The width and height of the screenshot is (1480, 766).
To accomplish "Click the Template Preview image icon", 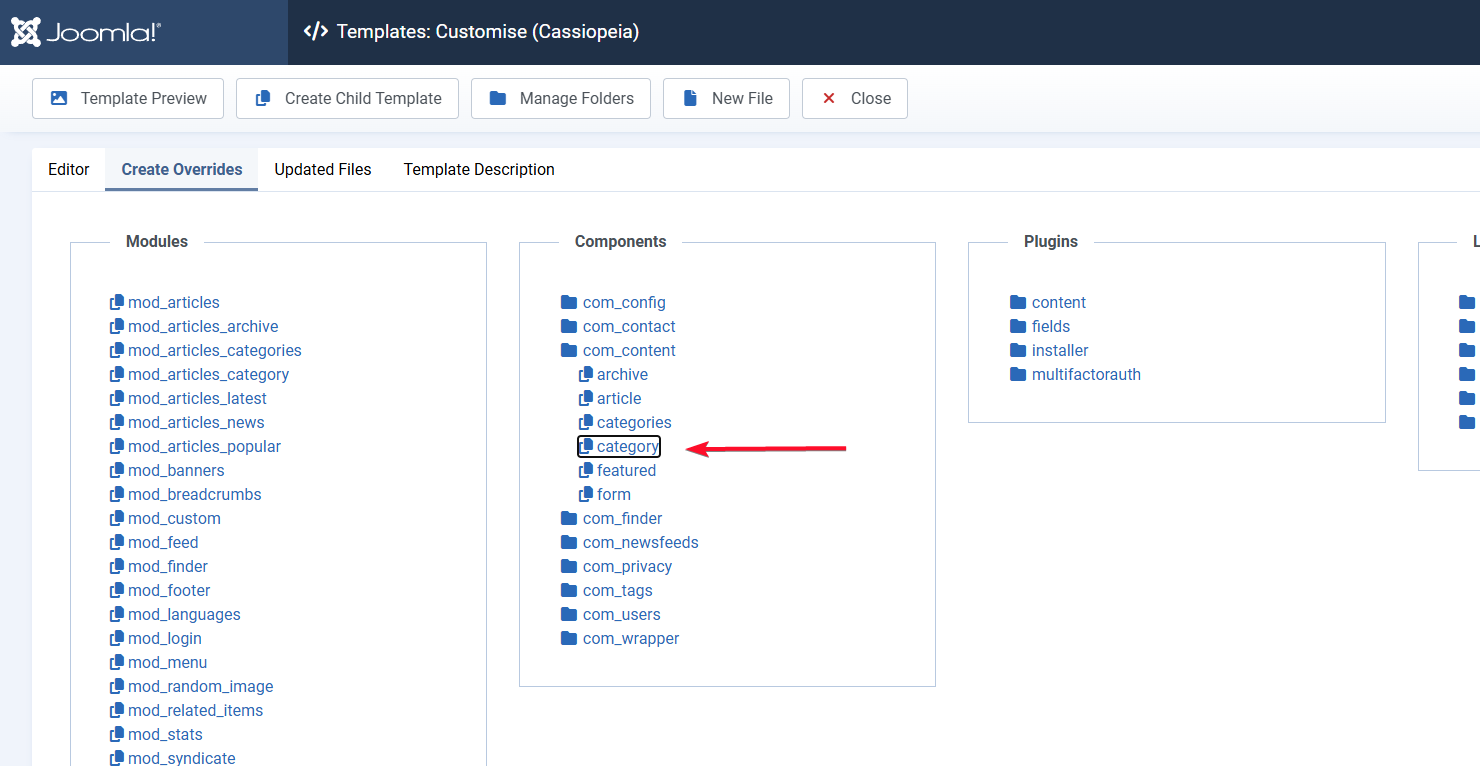I will click(59, 98).
